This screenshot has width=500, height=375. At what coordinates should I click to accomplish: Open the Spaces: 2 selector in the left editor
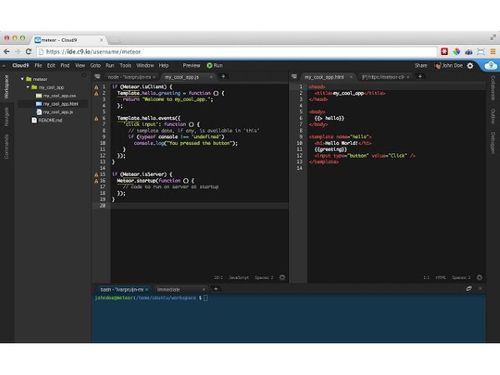click(x=264, y=277)
